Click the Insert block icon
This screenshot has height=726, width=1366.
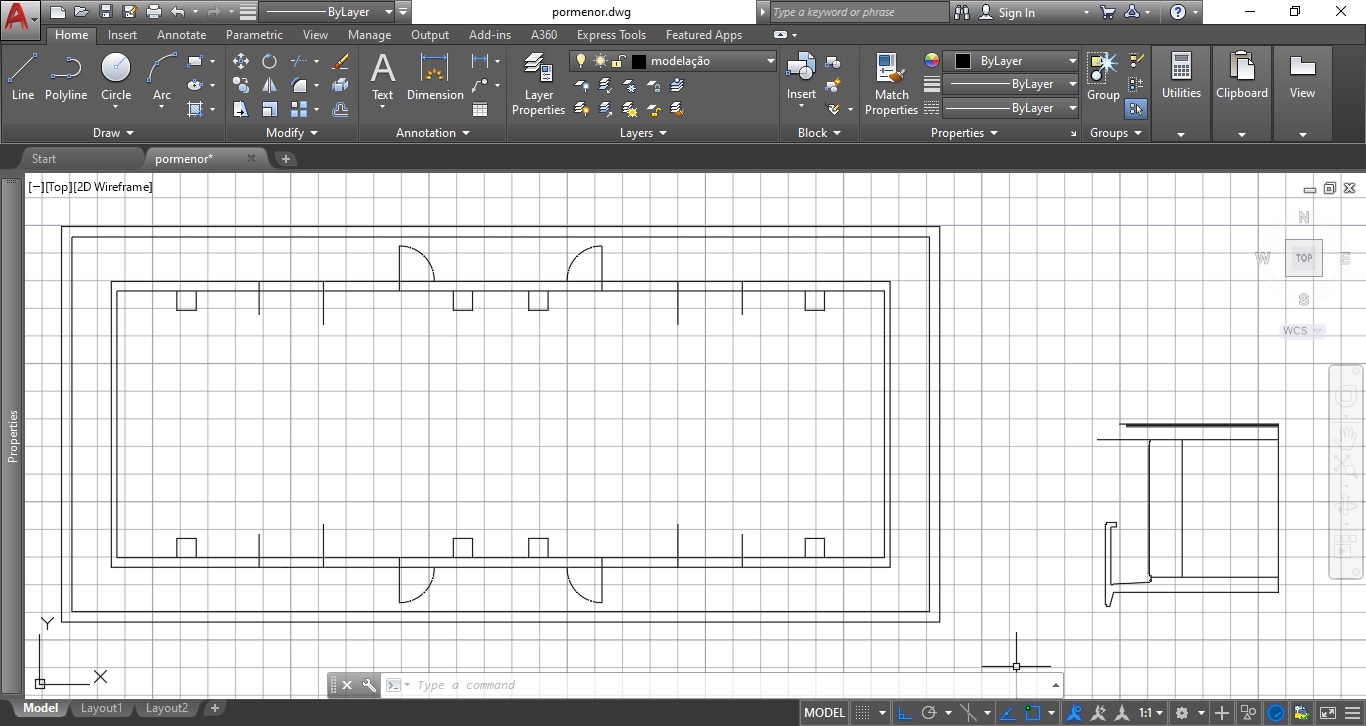tap(801, 77)
